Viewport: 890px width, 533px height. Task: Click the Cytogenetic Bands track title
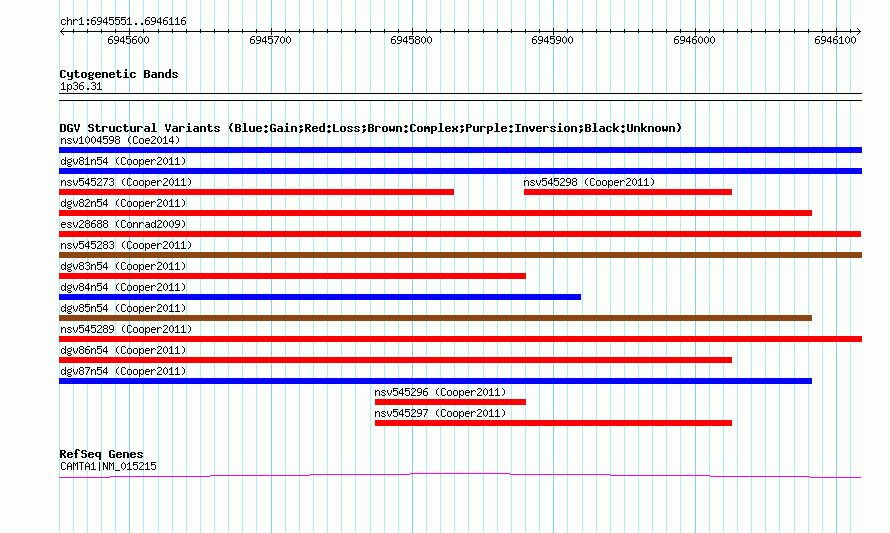pyautogui.click(x=119, y=74)
